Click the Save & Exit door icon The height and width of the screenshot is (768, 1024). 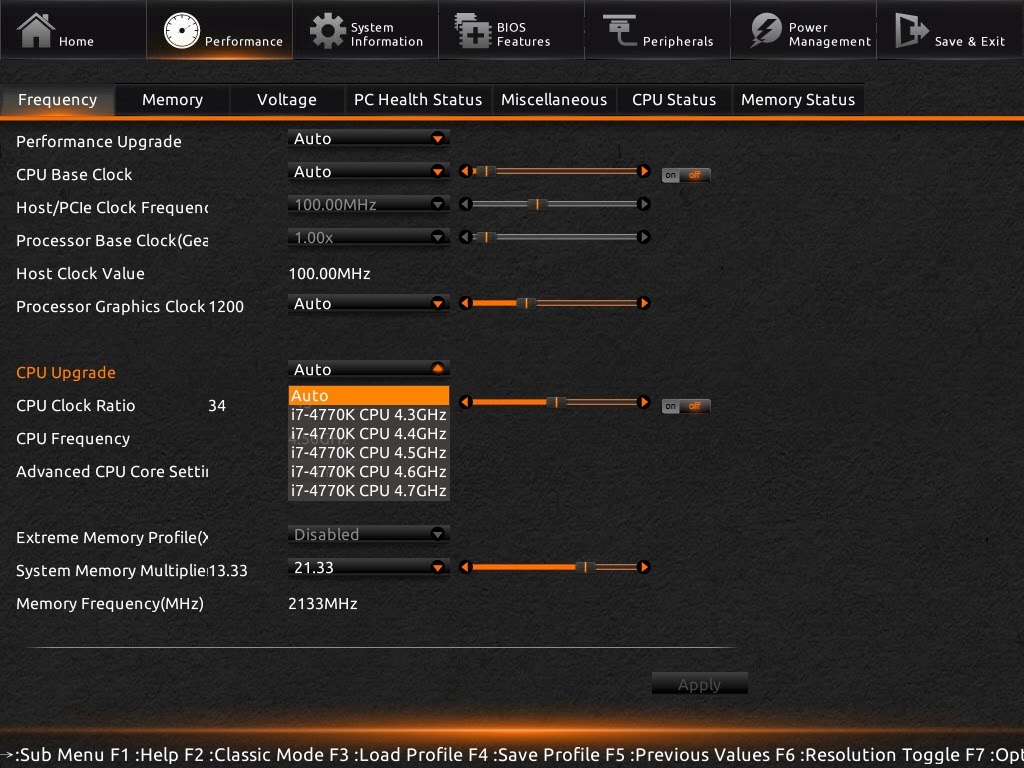(911, 30)
